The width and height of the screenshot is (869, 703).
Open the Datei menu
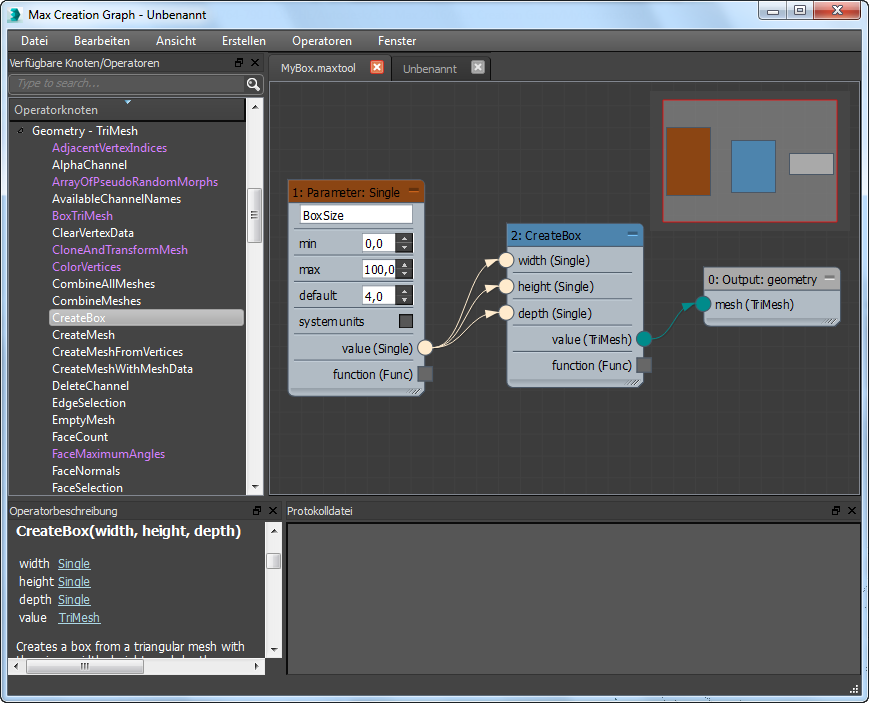click(34, 41)
